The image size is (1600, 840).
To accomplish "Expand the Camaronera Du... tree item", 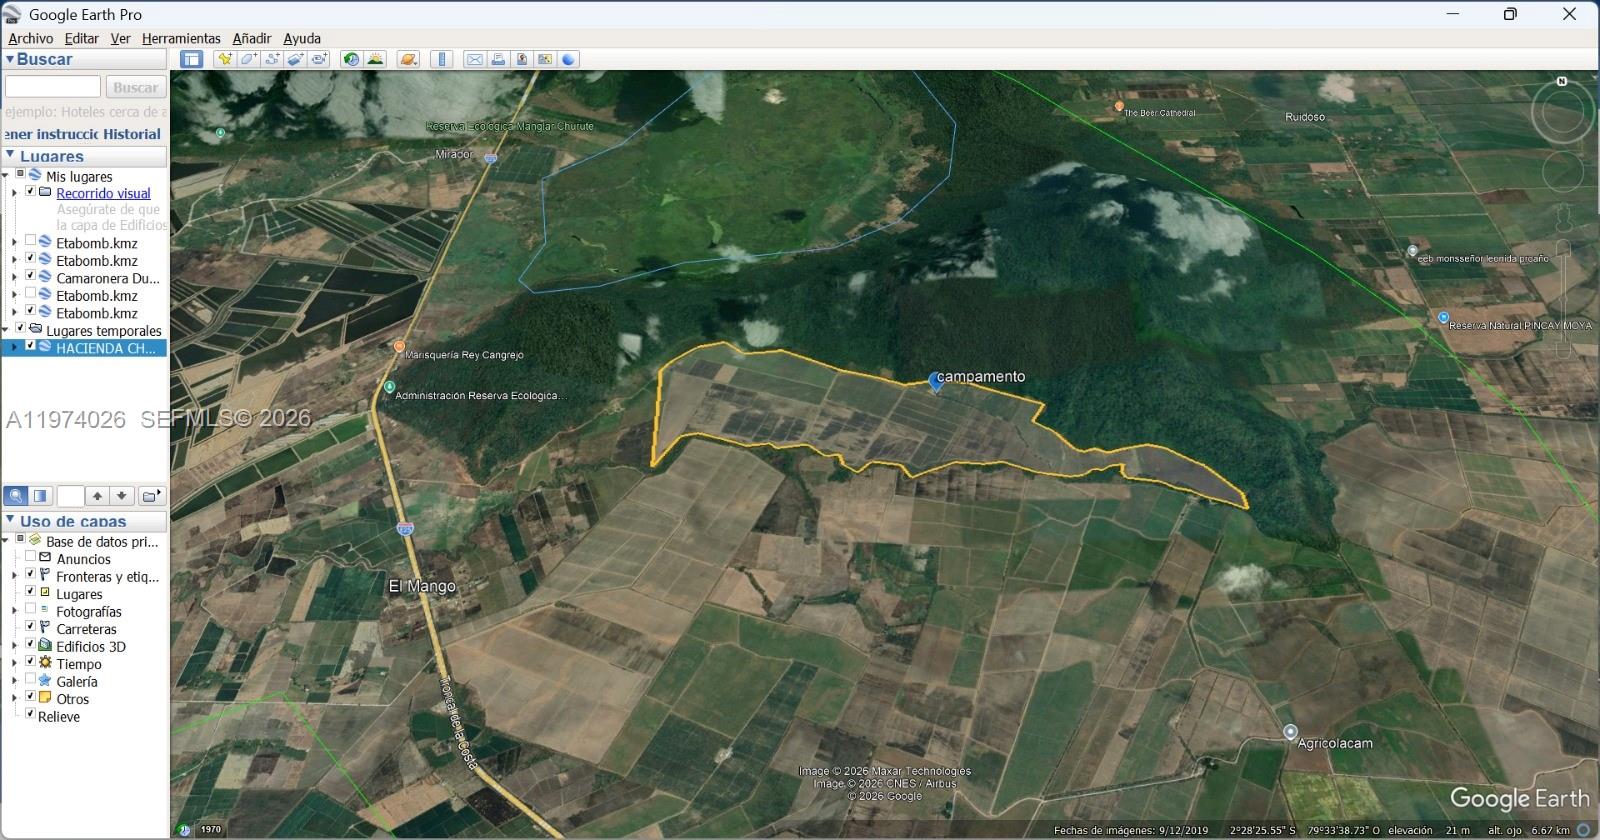I will [14, 277].
